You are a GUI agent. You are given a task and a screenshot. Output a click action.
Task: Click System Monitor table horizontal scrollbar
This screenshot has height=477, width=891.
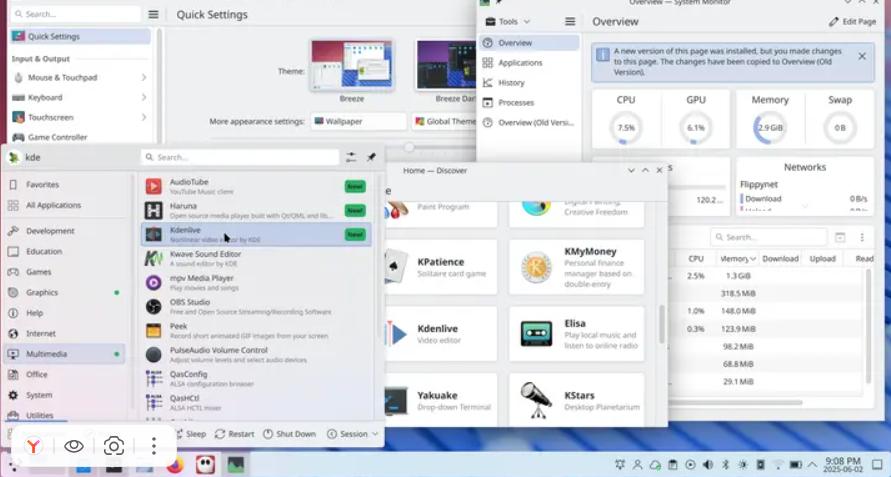point(736,403)
